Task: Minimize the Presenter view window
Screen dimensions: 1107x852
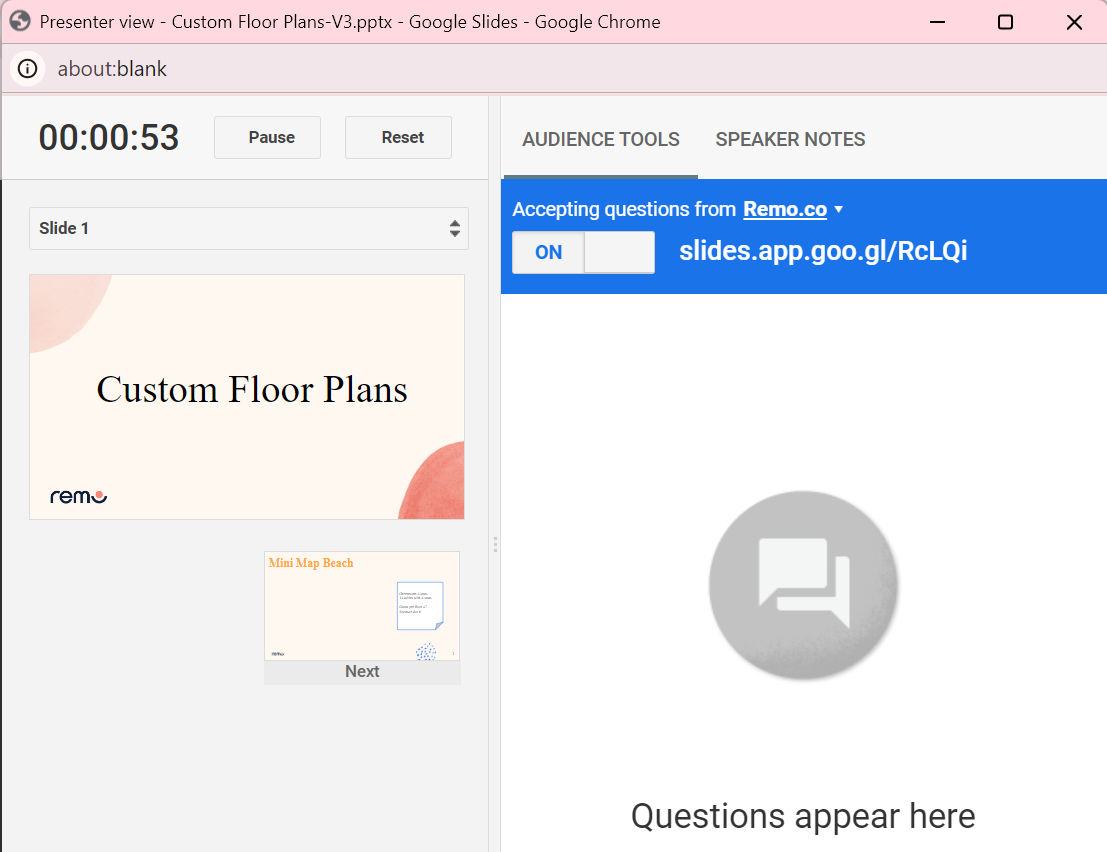Action: [x=937, y=22]
